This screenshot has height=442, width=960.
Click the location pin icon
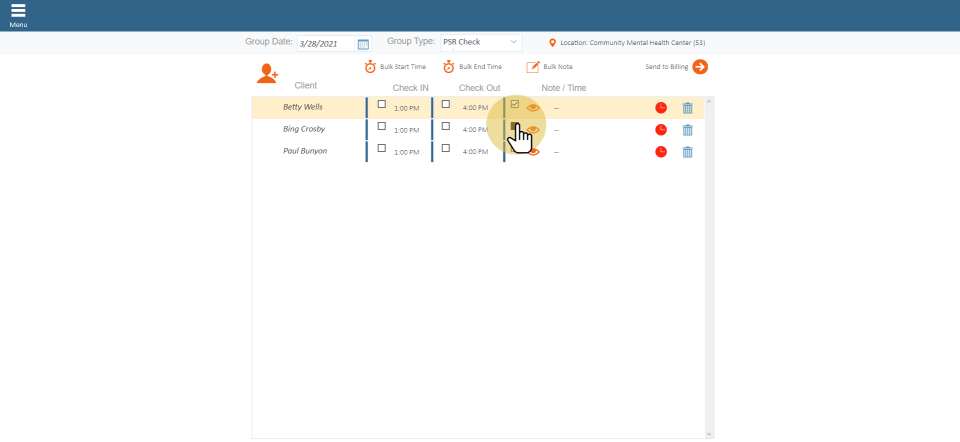tap(552, 43)
